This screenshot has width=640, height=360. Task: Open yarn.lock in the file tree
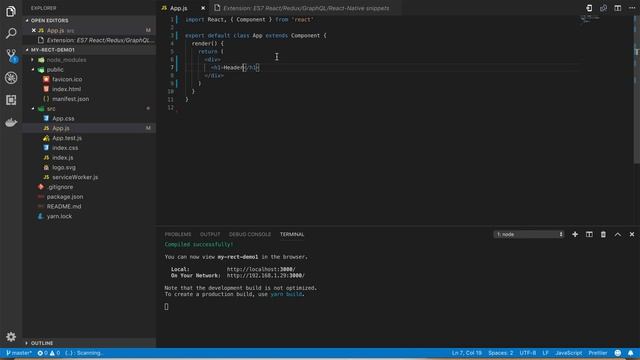pyautogui.click(x=59, y=217)
